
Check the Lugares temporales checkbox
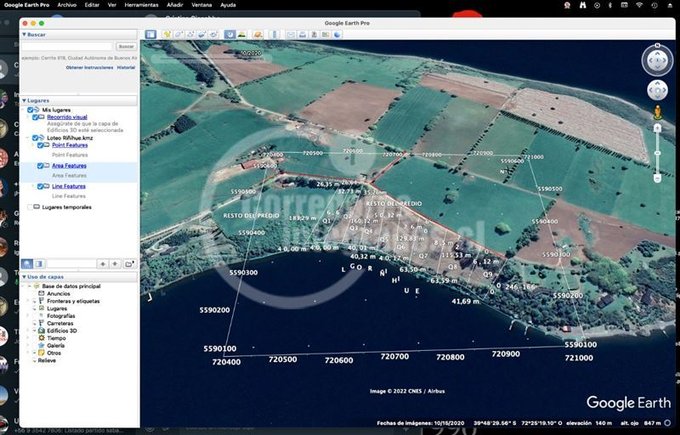tap(30, 207)
